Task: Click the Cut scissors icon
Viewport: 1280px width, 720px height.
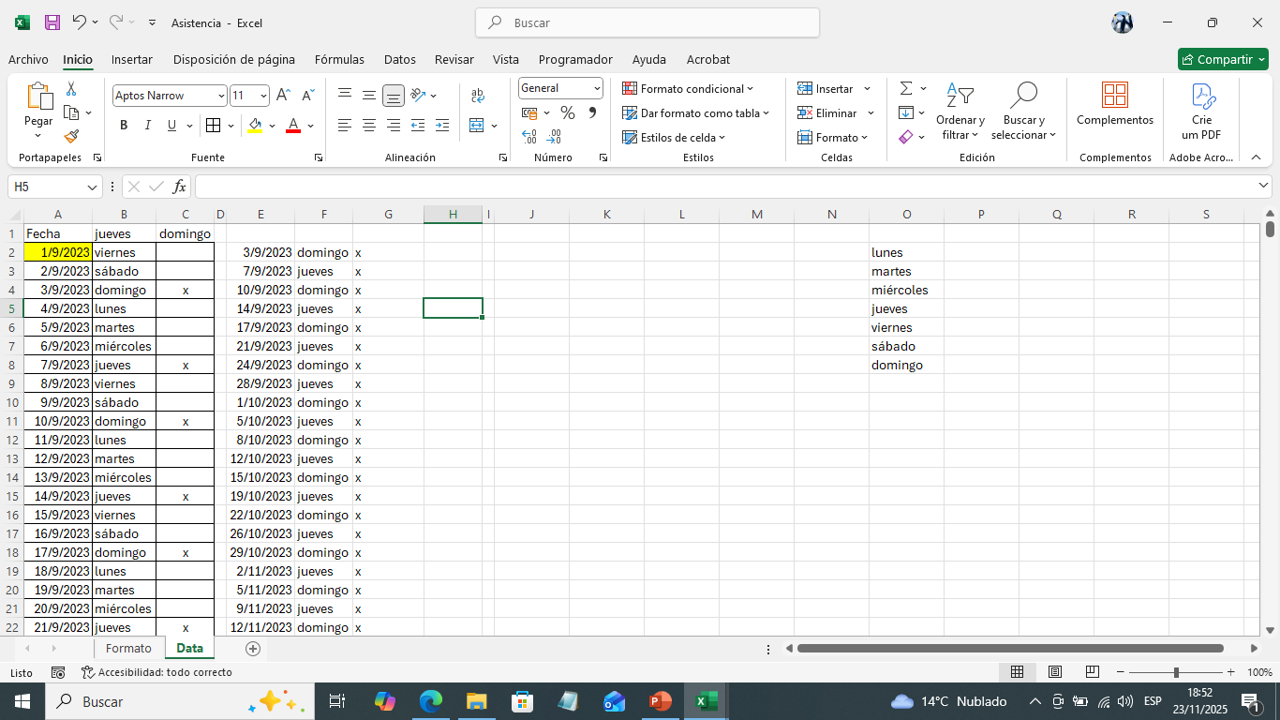Action: (71, 90)
